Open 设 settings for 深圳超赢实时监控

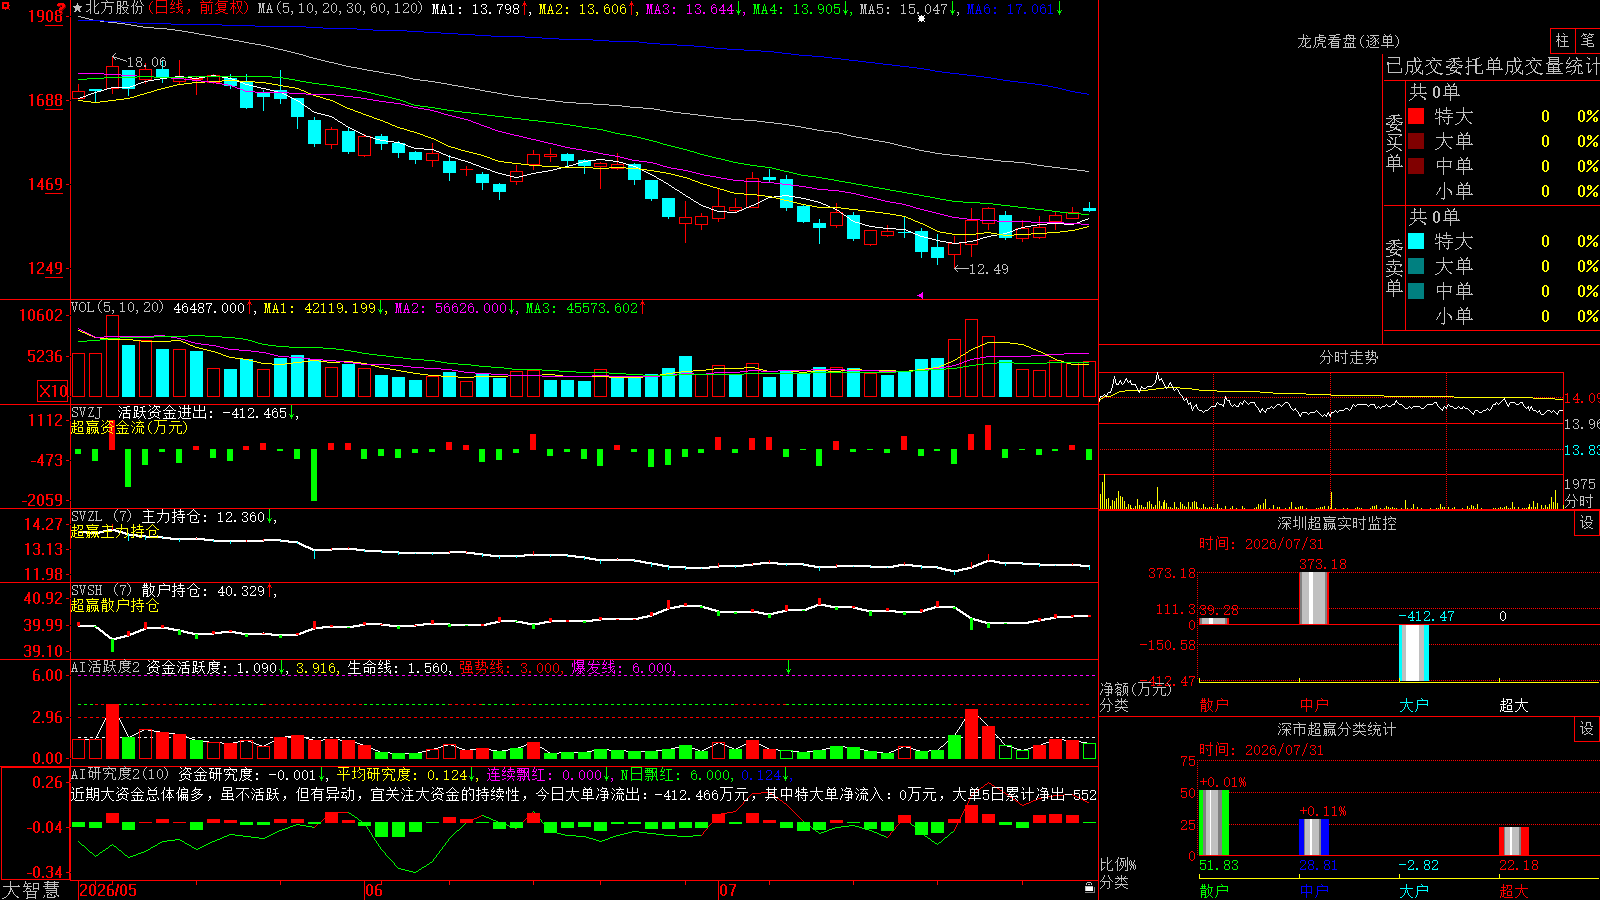tap(1587, 523)
